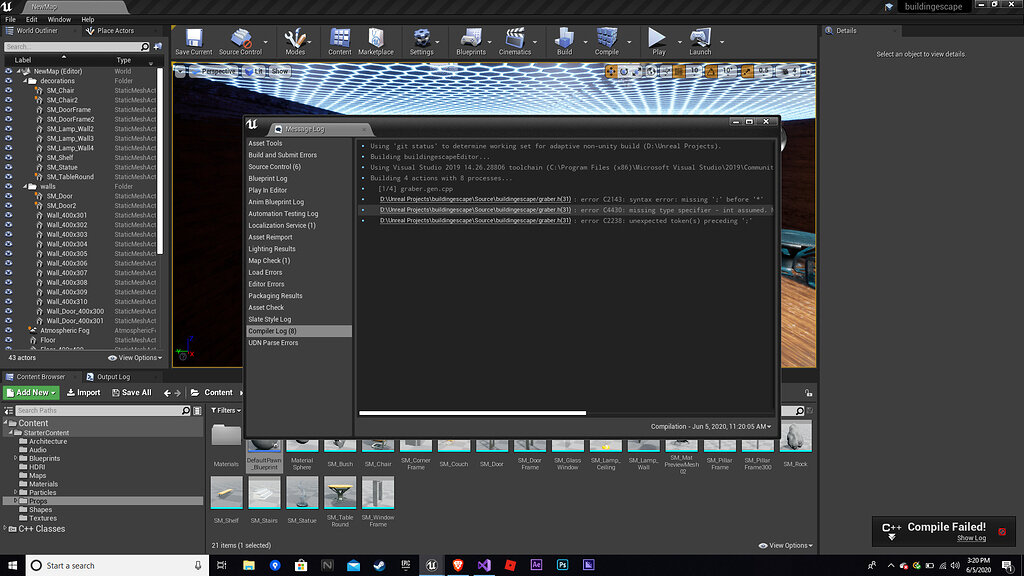
Task: Click the Launch toolbar icon
Action: tap(700, 41)
